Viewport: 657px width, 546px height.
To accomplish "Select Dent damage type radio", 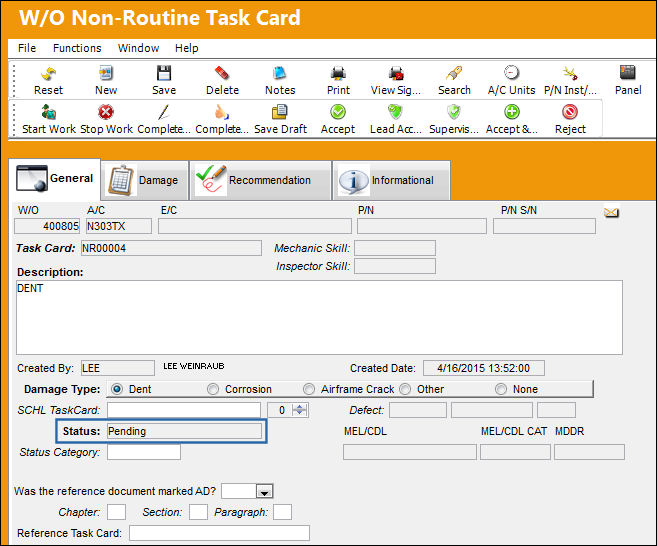I will coord(117,389).
